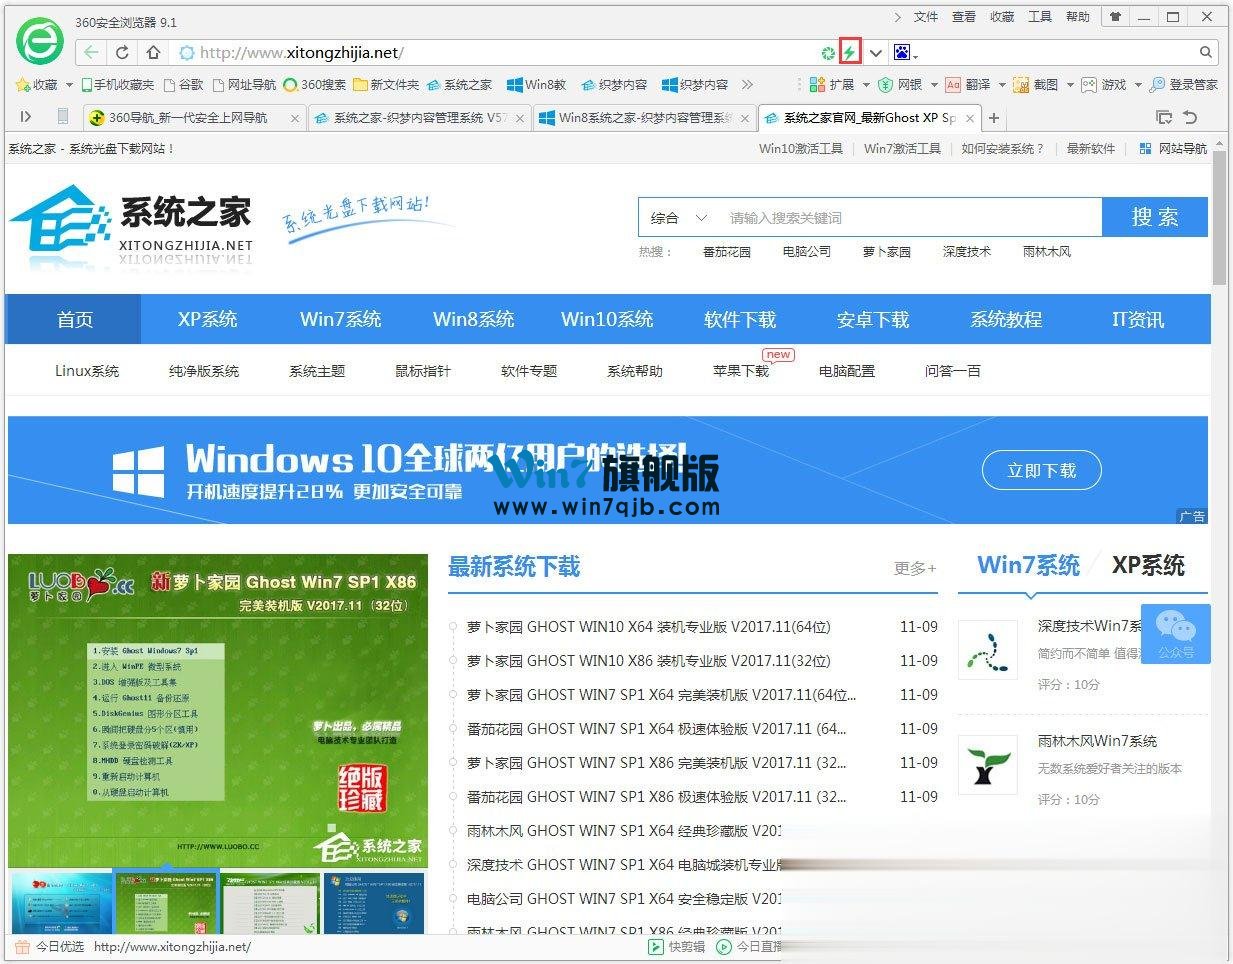Expand the 扩展 dropdown arrow

(866, 85)
